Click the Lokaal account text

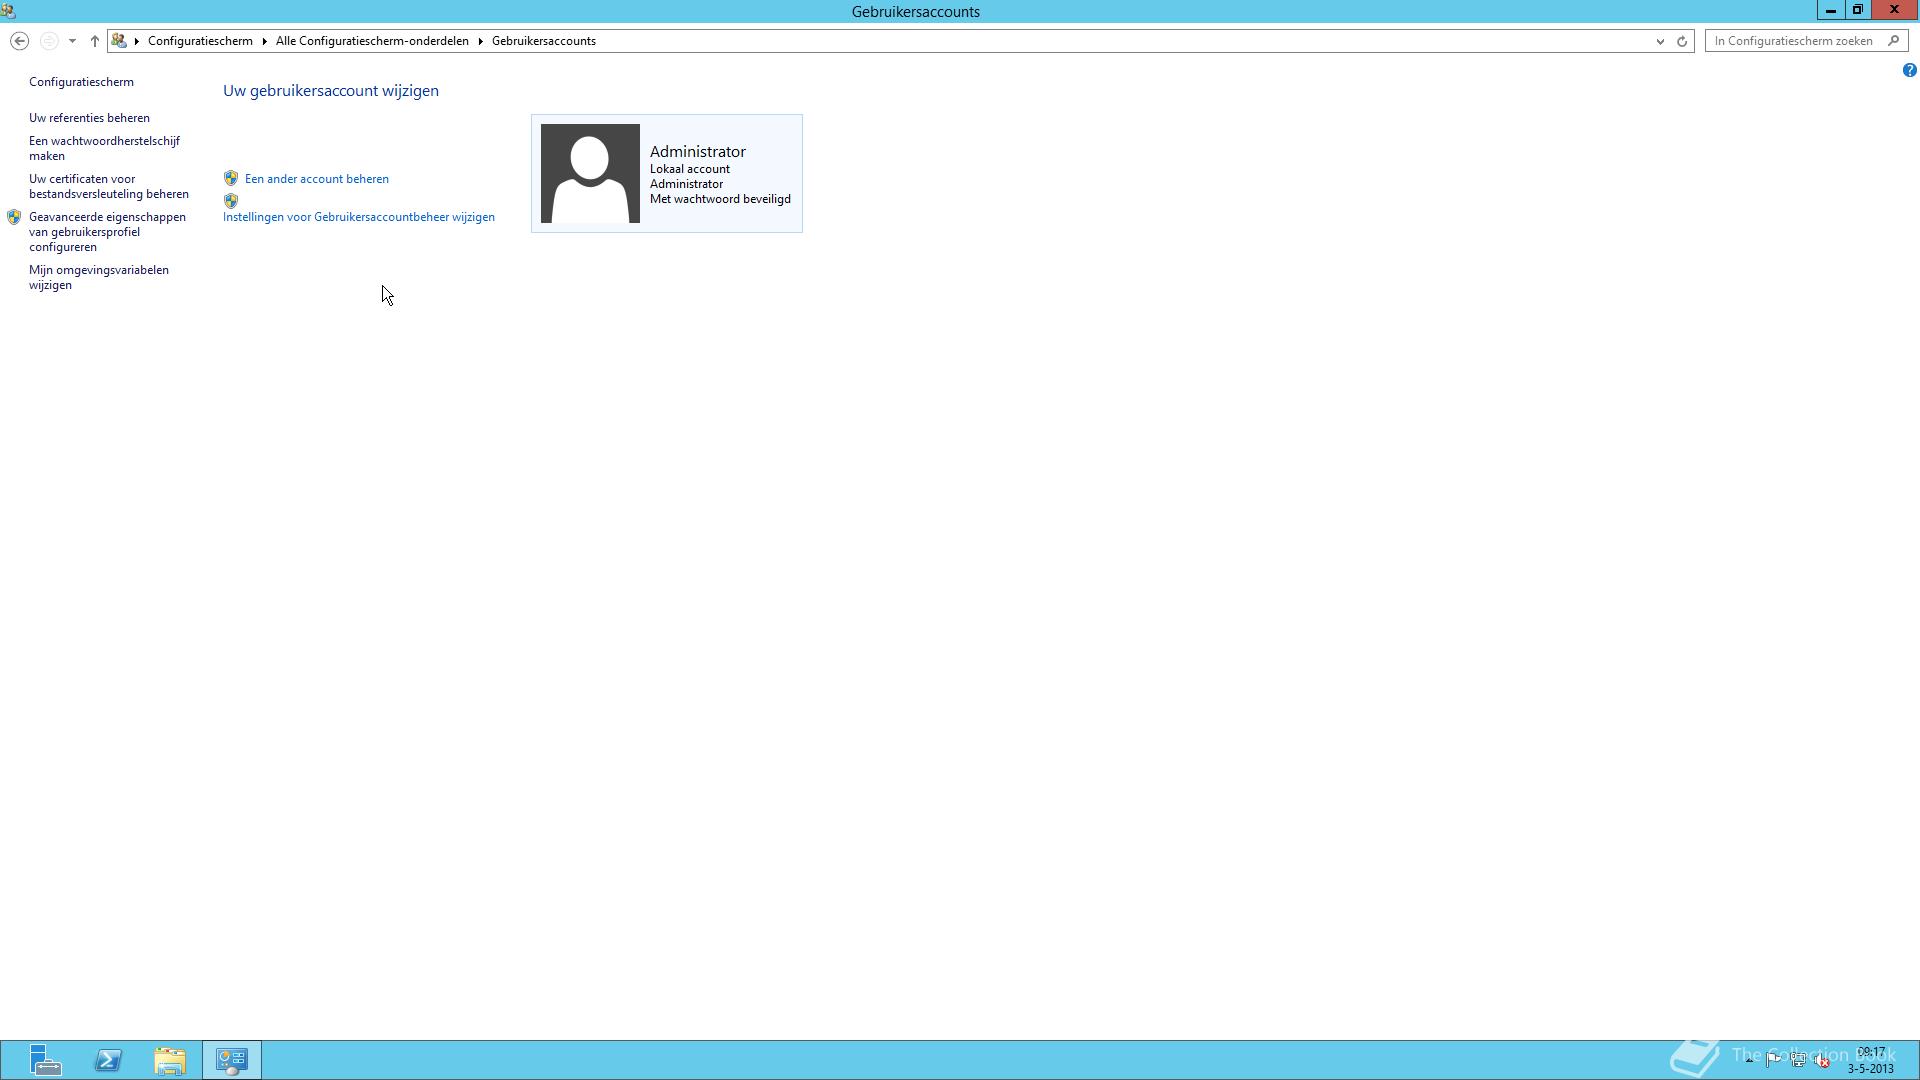690,169
